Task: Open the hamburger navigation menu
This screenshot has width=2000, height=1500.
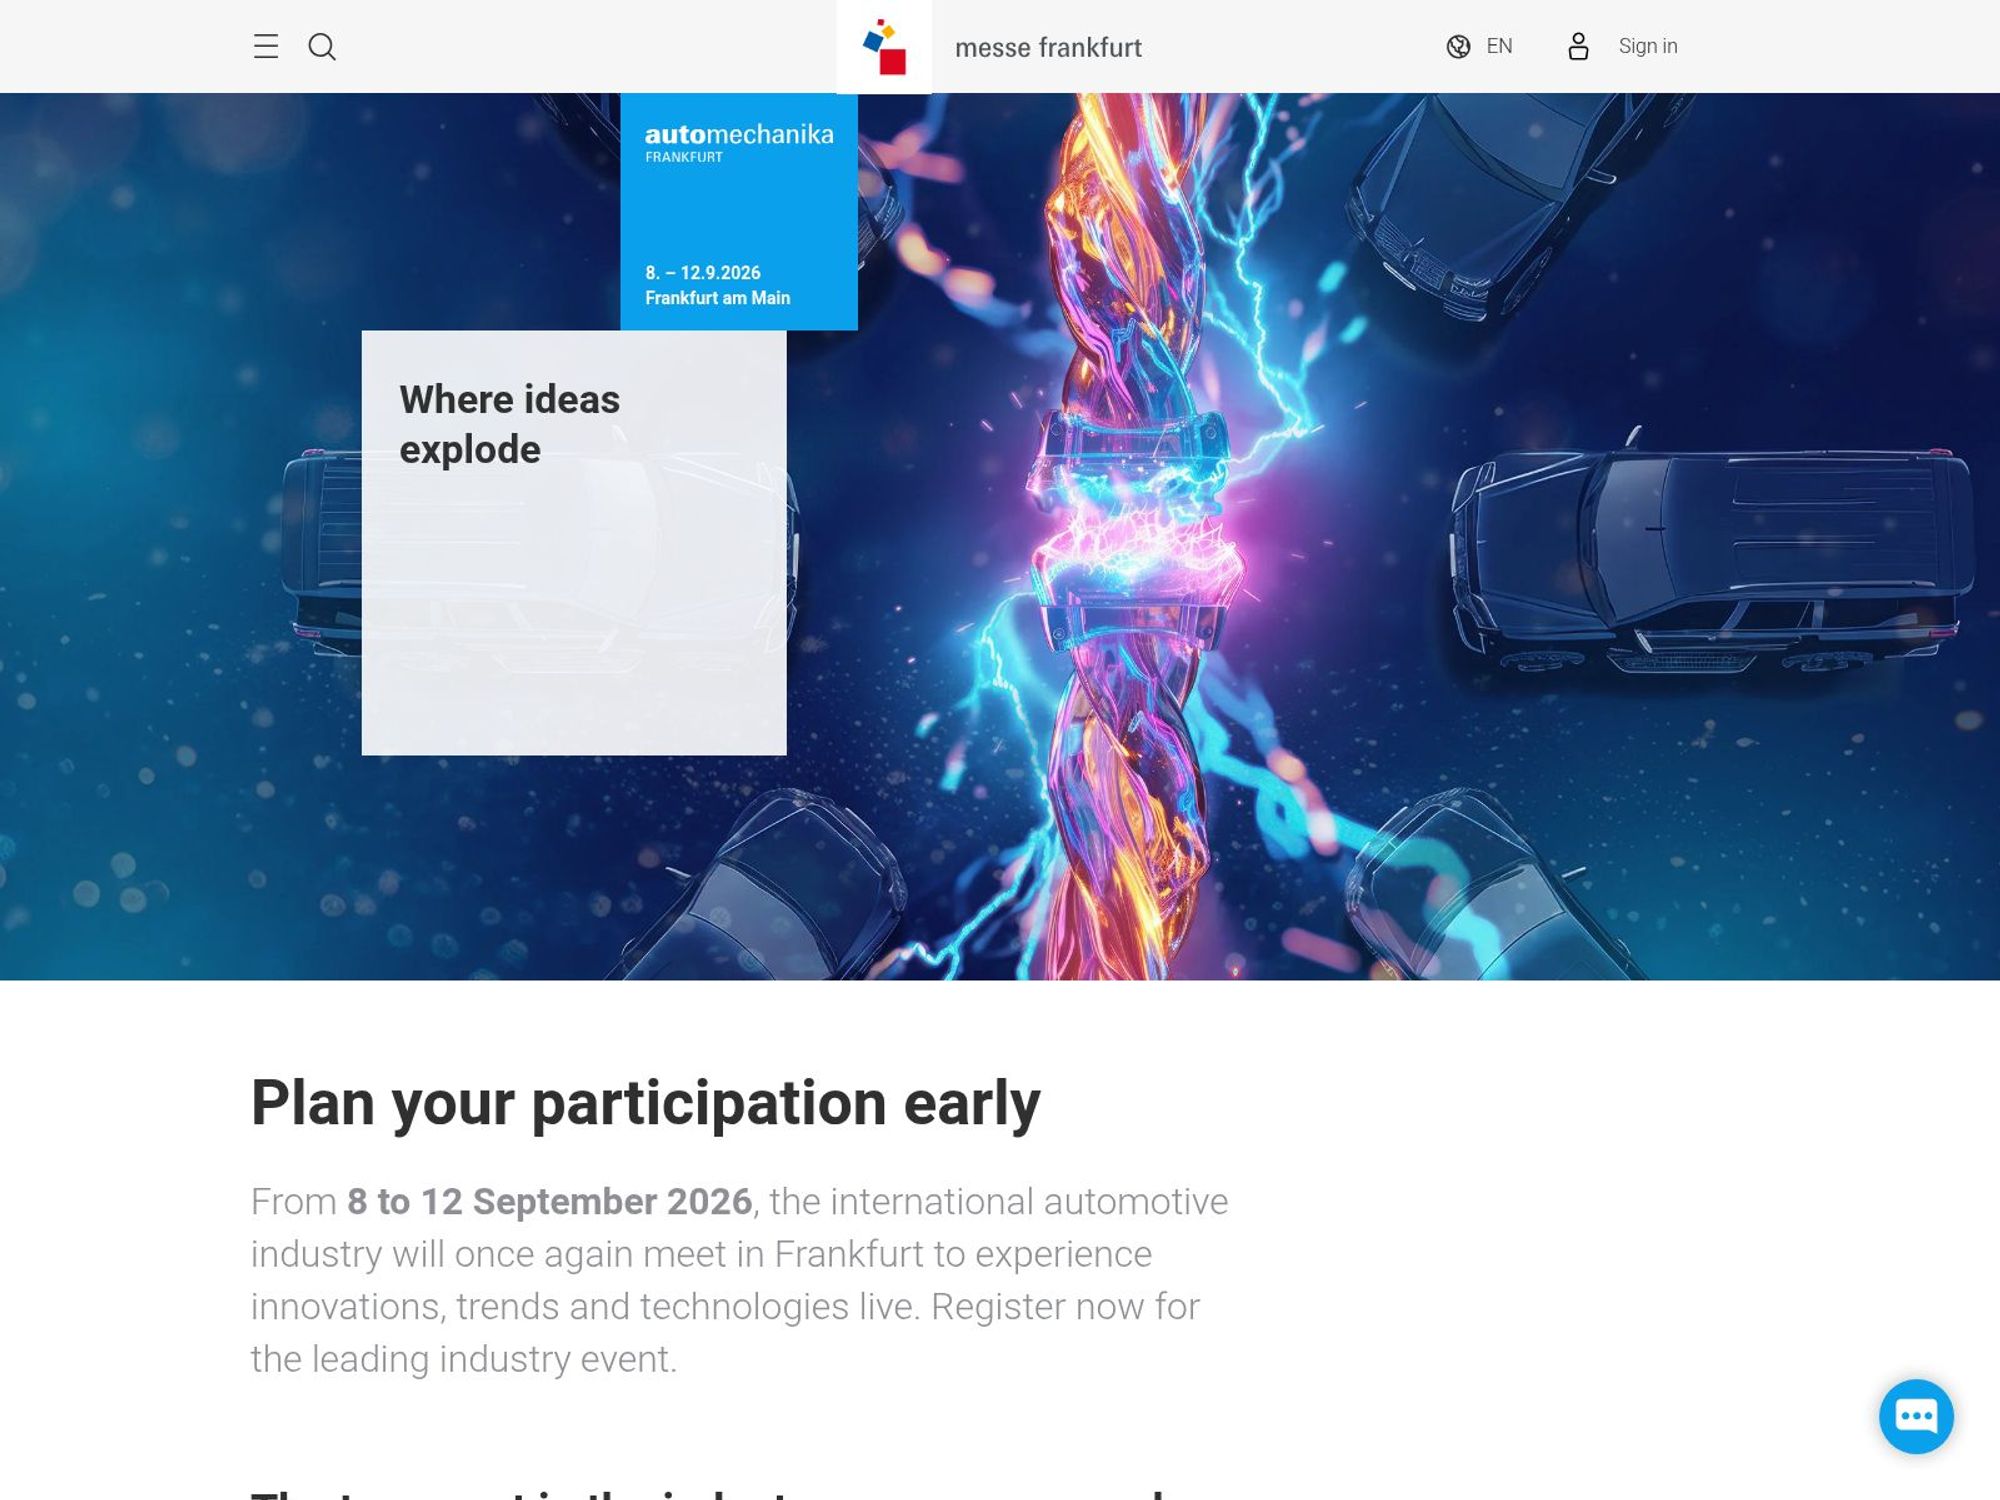Action: coord(266,46)
